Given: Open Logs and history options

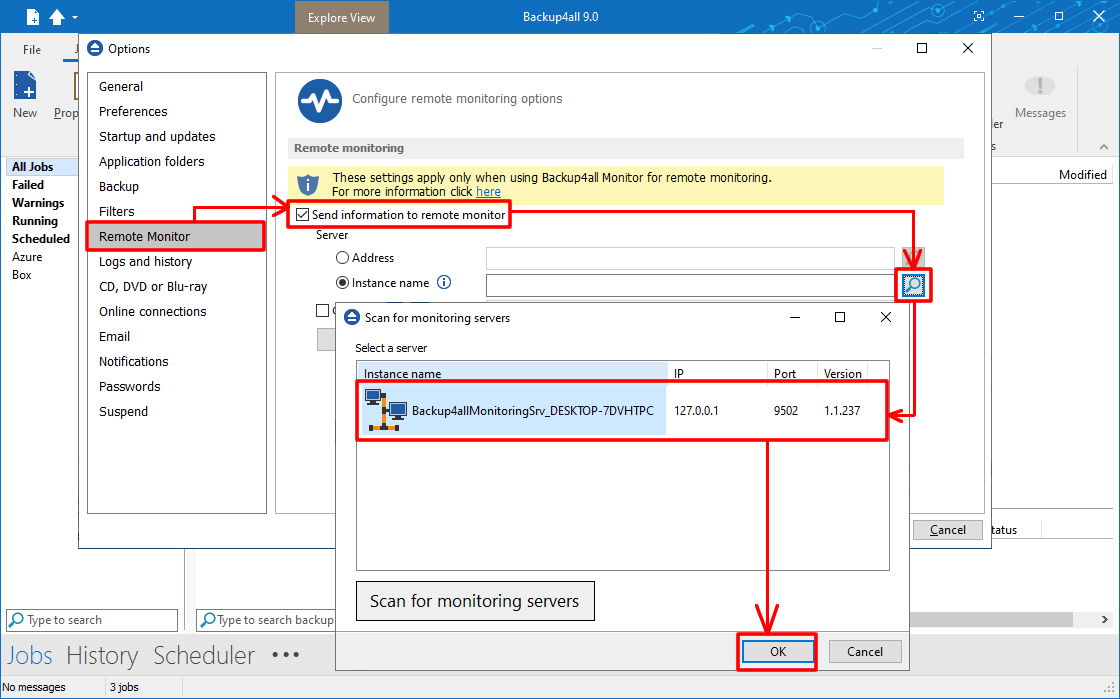Looking at the screenshot, I should [145, 261].
